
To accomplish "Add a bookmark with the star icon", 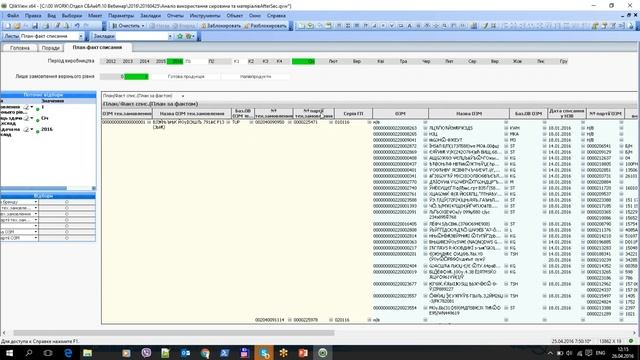I will coord(180,36).
